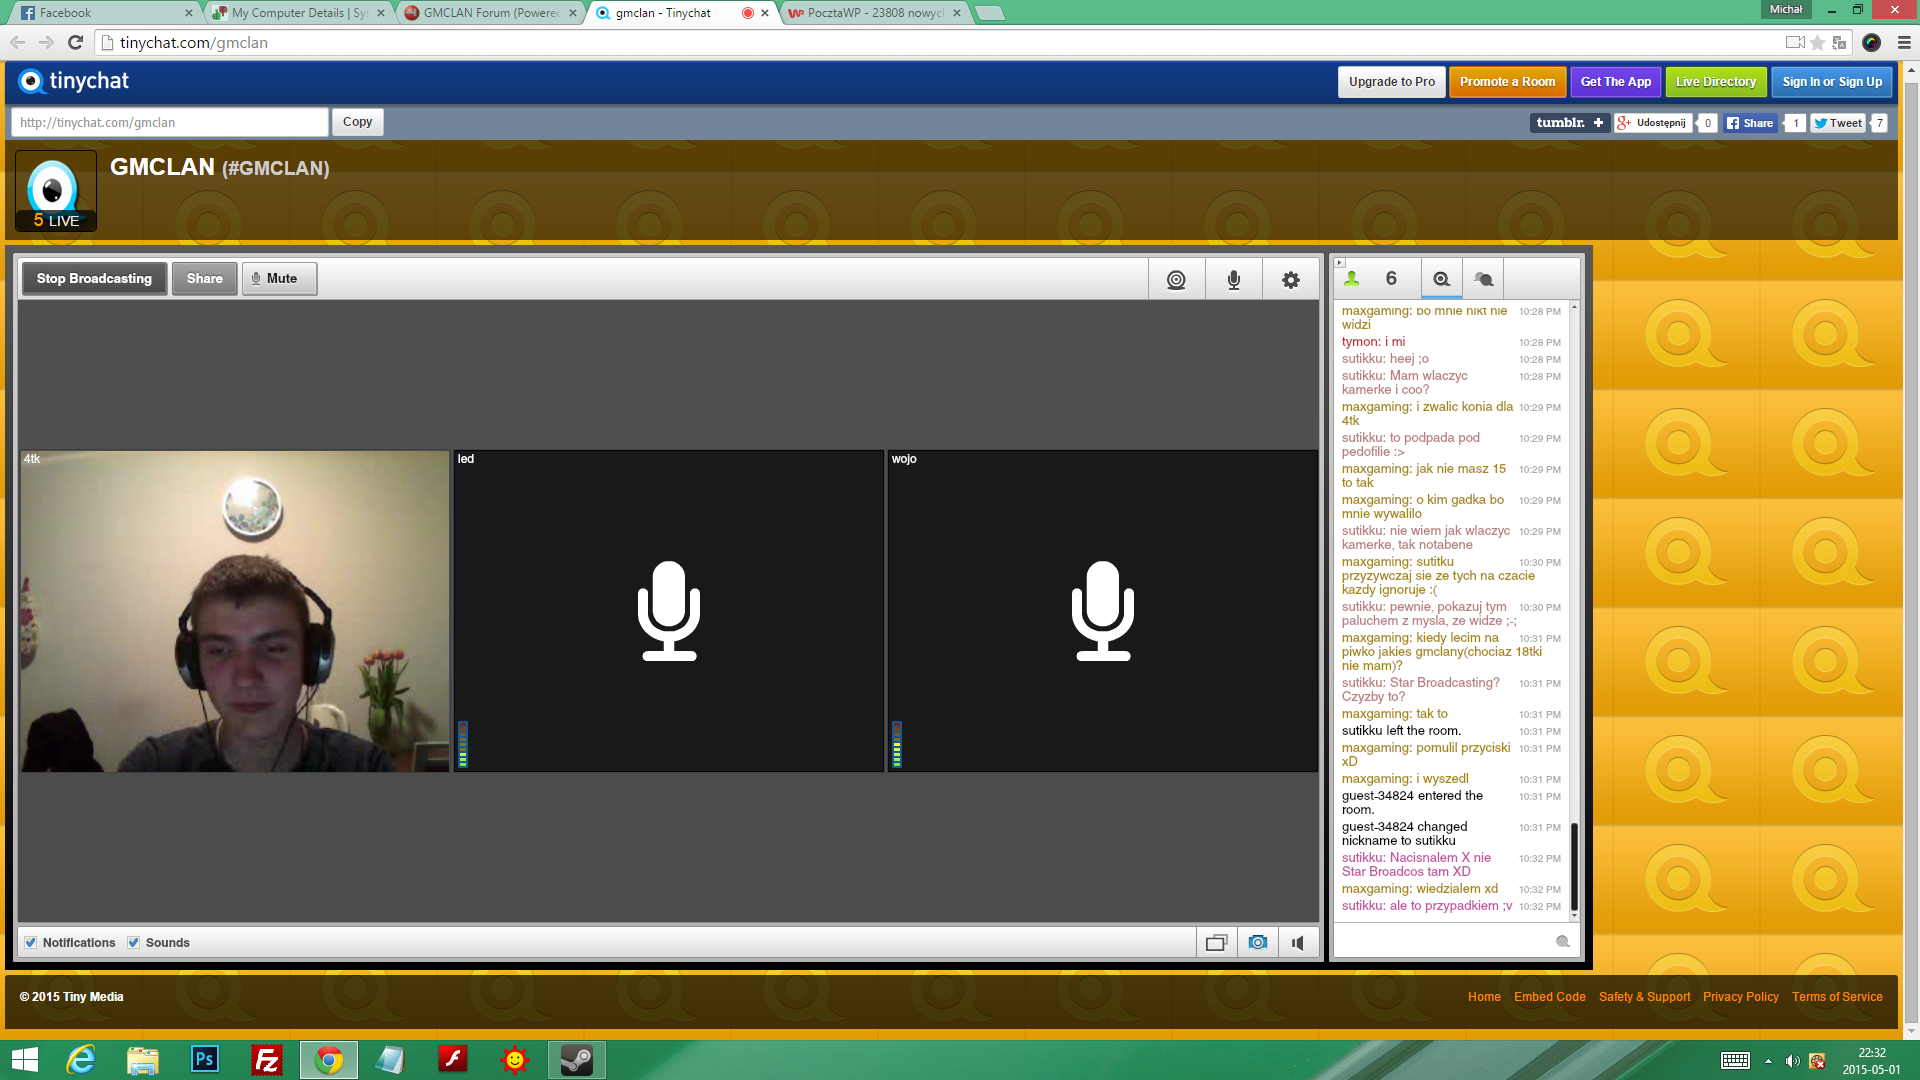Click the speaker volume icon
Screen dimensions: 1920x1080
(1297, 942)
